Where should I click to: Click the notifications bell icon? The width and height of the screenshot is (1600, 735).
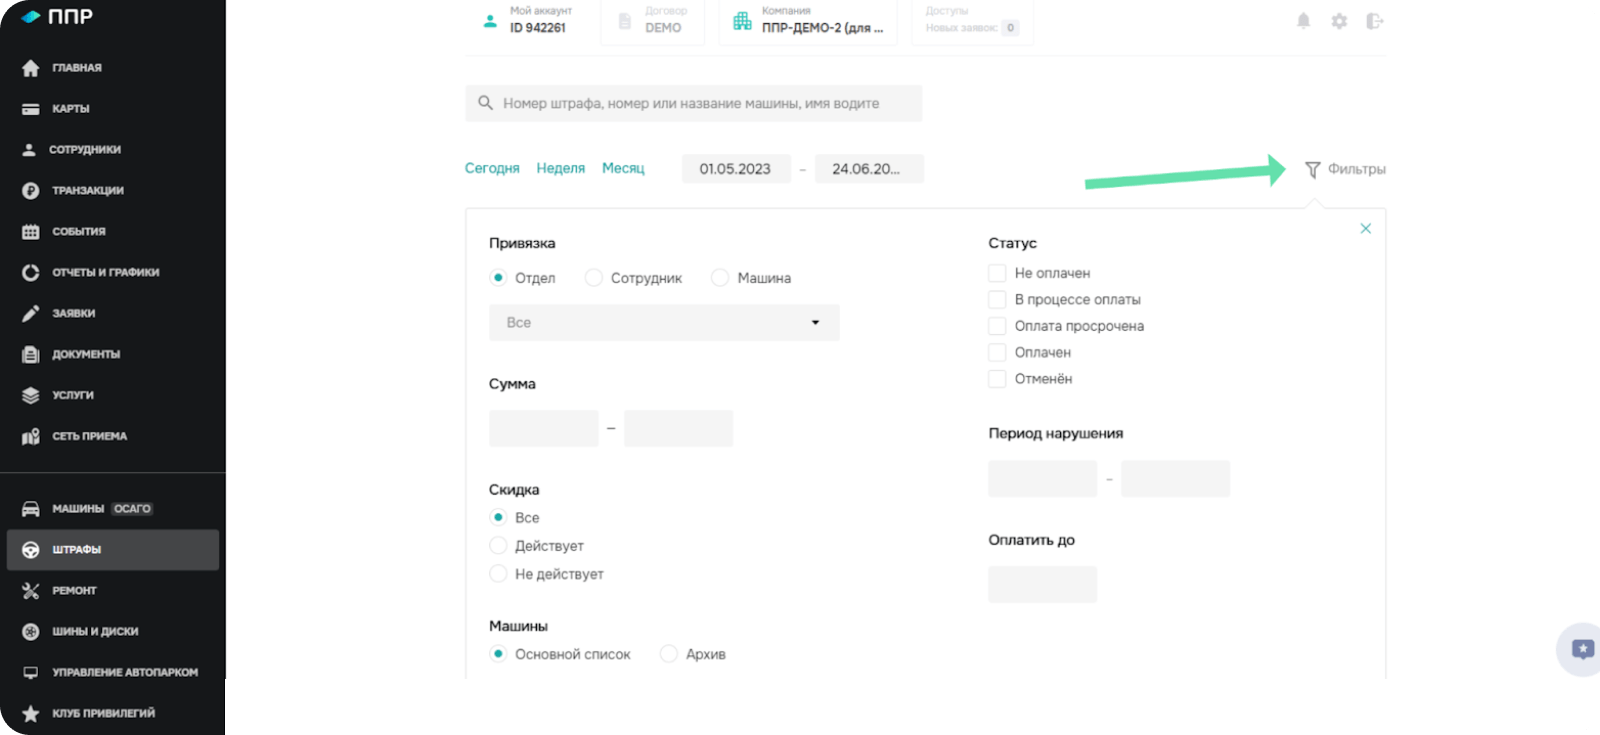1303,21
